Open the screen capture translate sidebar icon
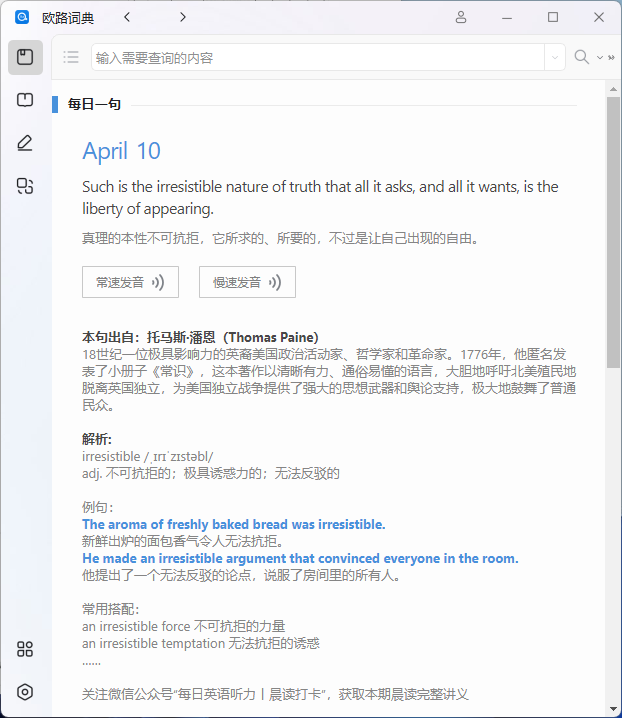The height and width of the screenshot is (718, 622). point(25,185)
